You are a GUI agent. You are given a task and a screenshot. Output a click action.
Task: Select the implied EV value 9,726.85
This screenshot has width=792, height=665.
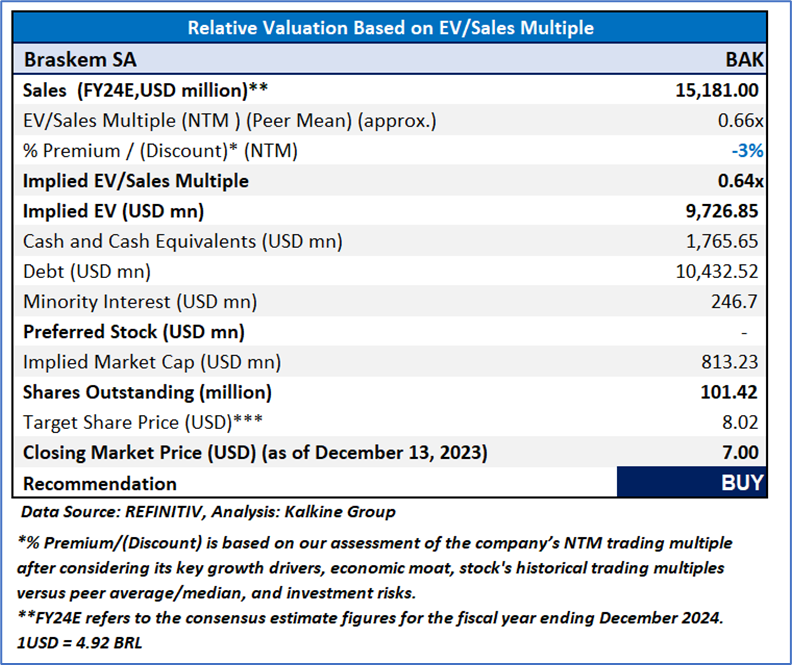pyautogui.click(x=722, y=211)
